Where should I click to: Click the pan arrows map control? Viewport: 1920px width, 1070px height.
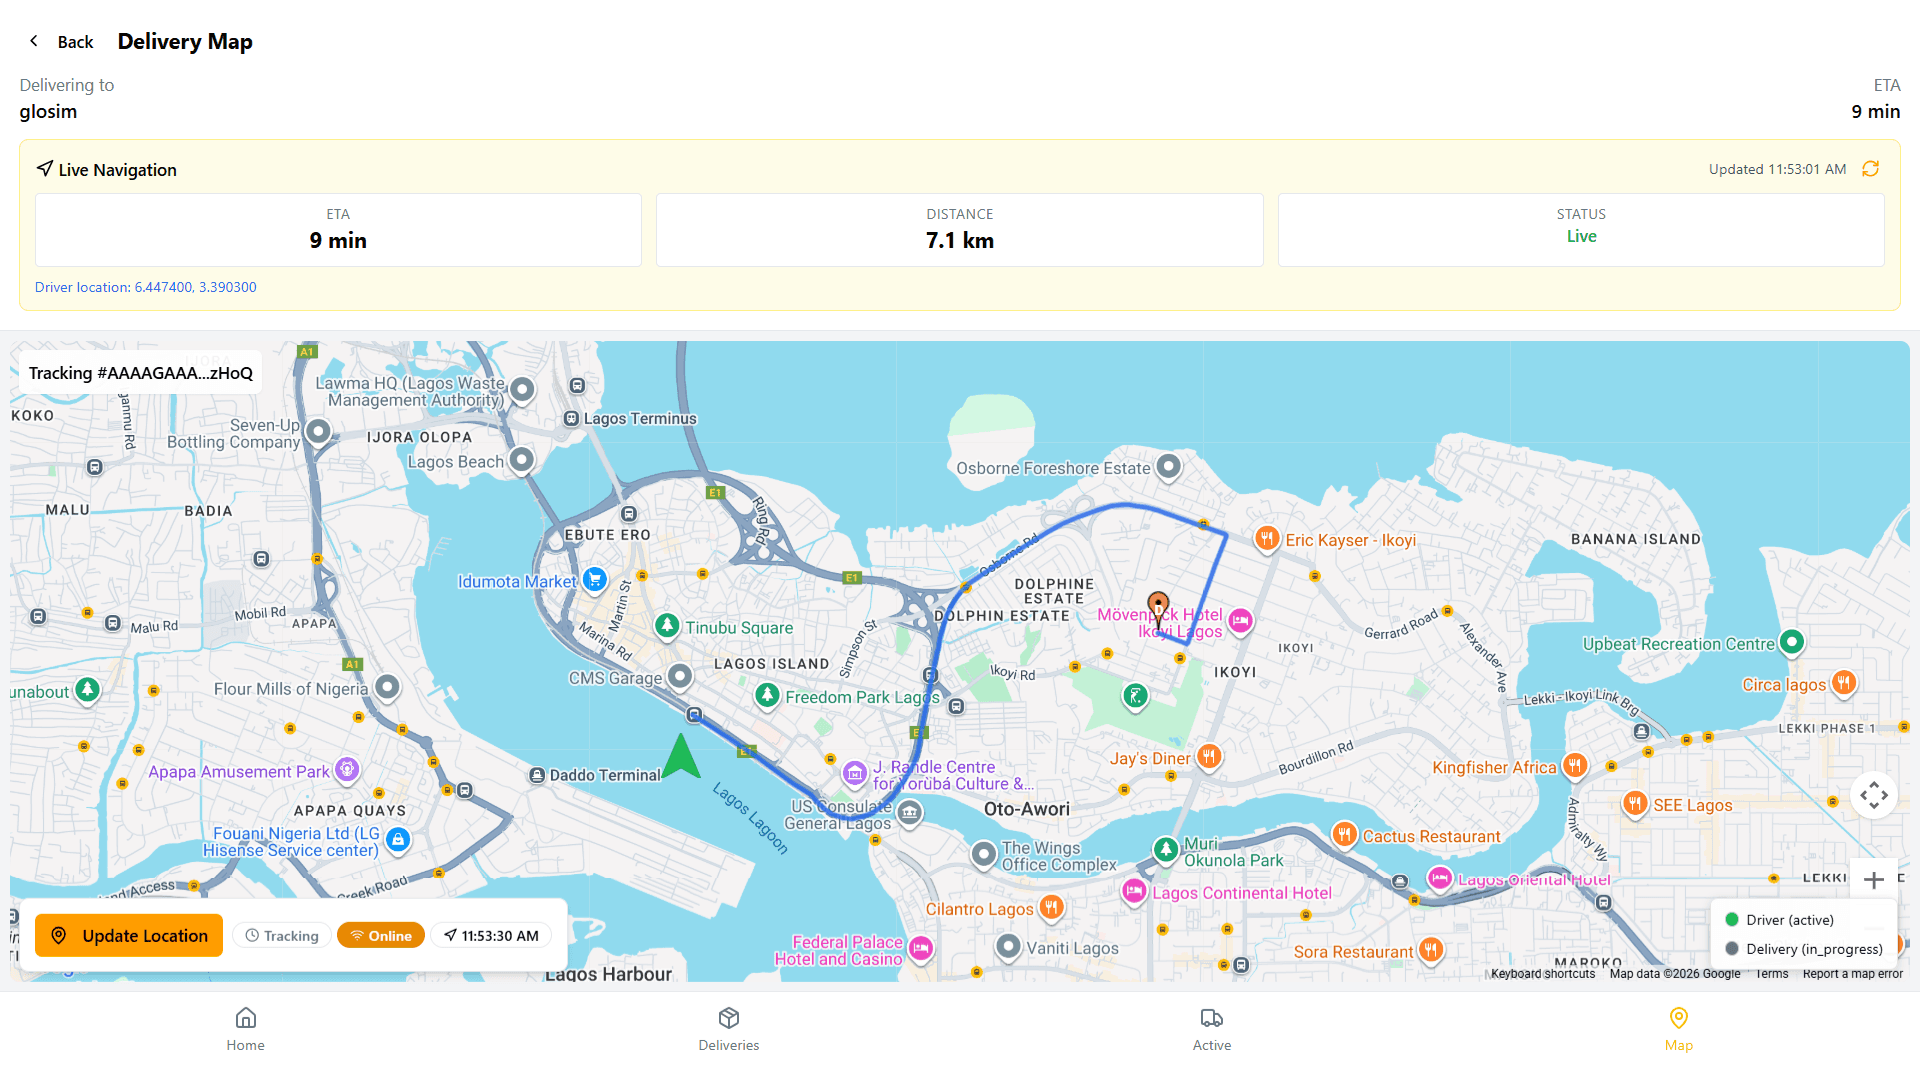click(1874, 795)
